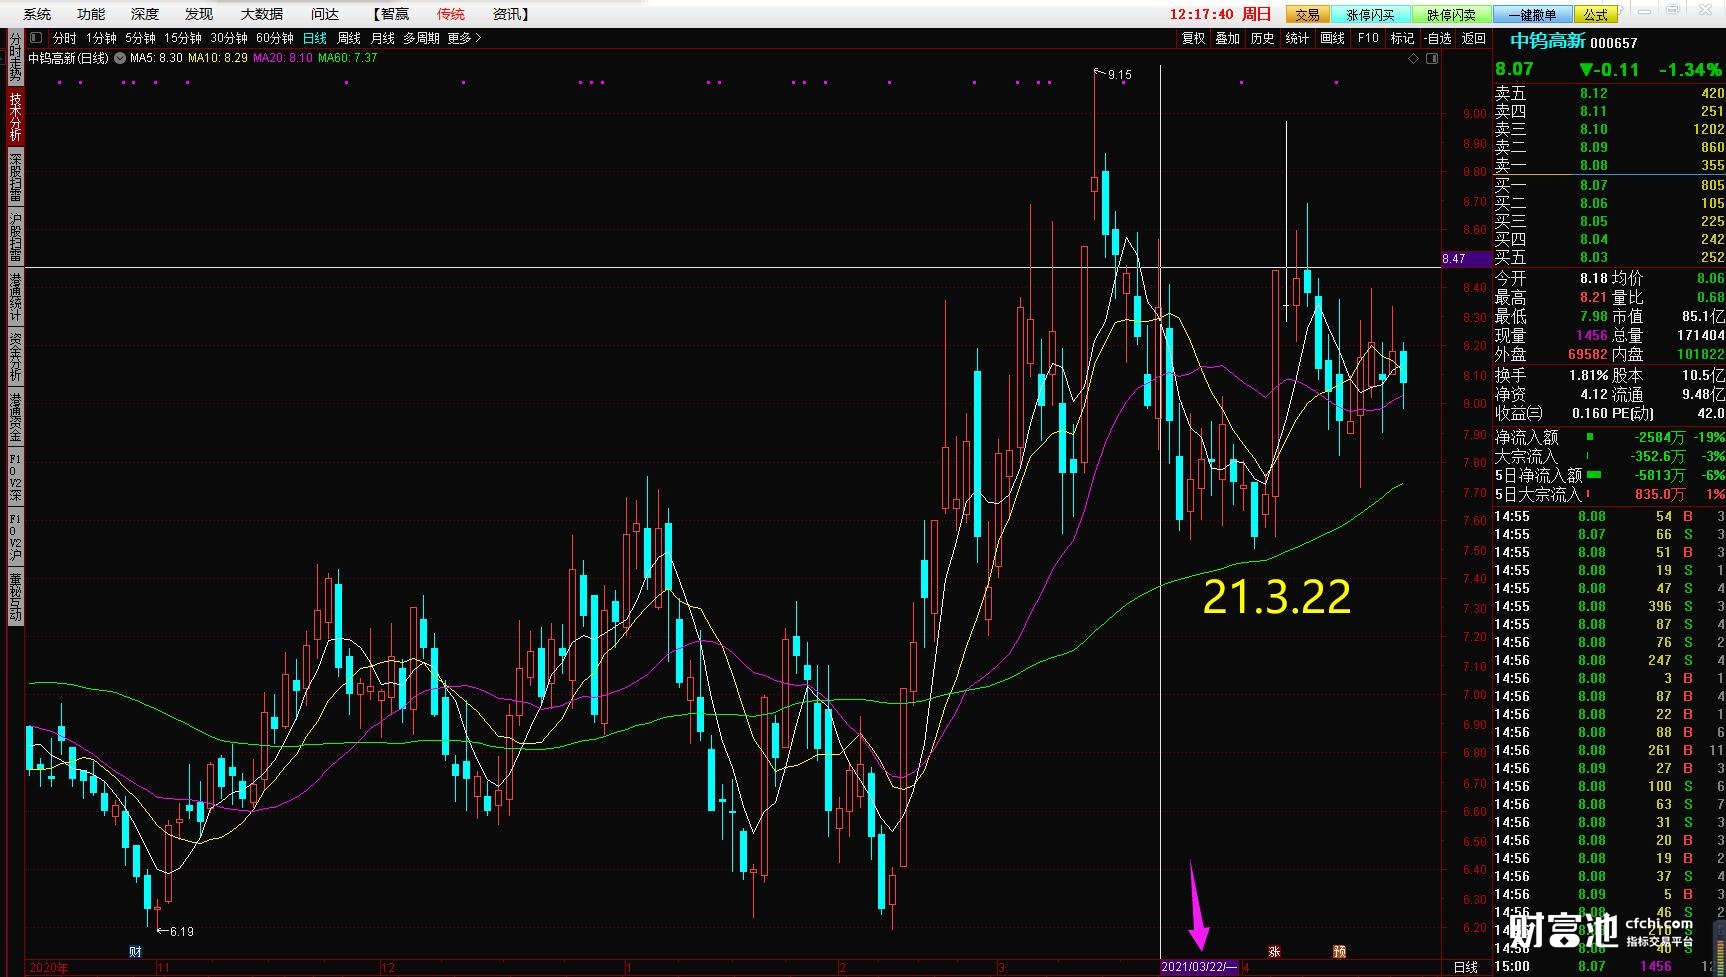Viewport: 1726px width, 977px height.
Task: Click the 8.47 price axis label
Action: (1465, 259)
